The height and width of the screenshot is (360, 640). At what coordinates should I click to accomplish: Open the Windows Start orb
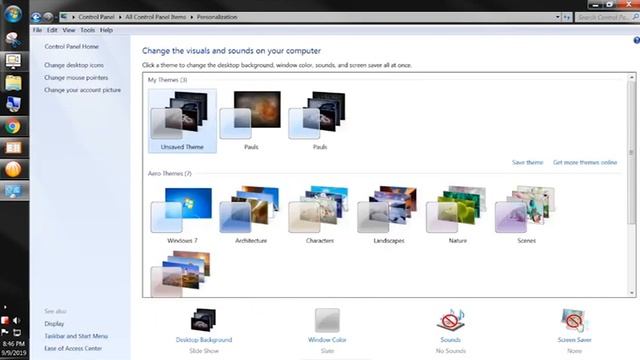click(13, 13)
